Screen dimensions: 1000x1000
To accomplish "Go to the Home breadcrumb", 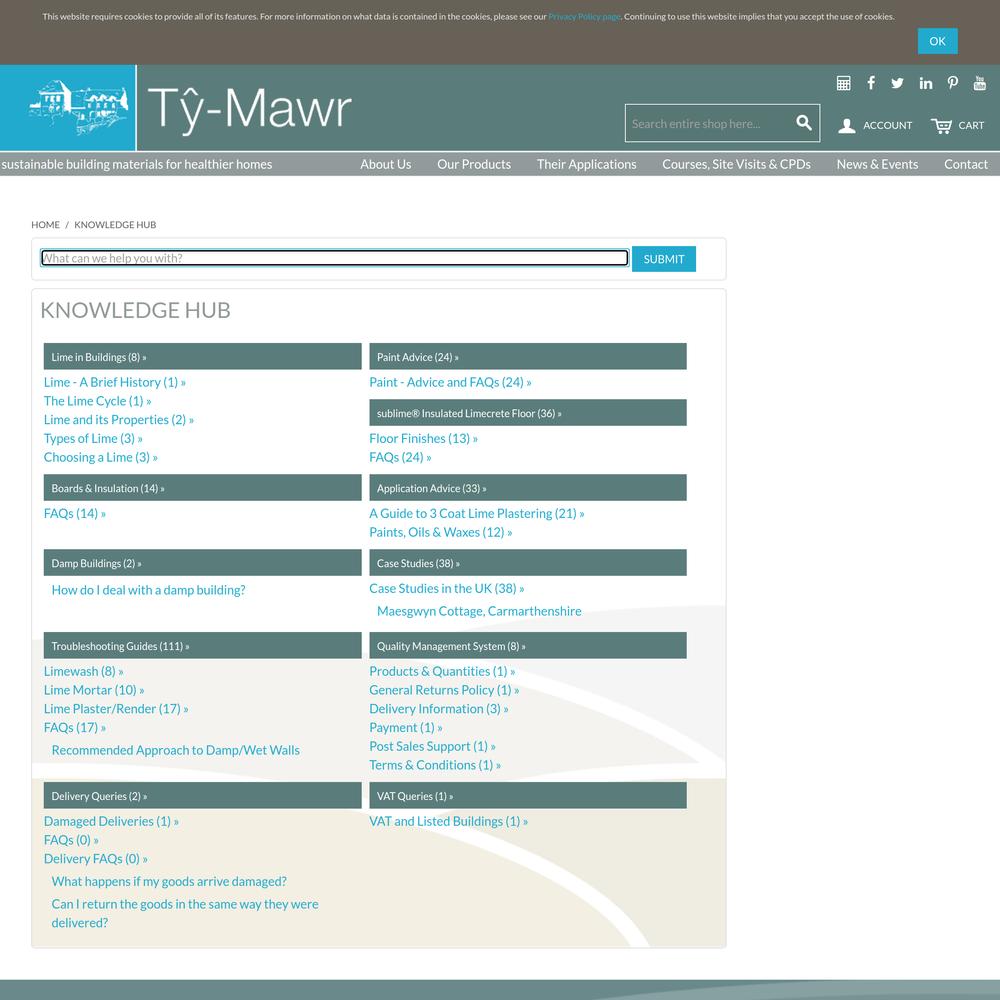I will 45,224.
